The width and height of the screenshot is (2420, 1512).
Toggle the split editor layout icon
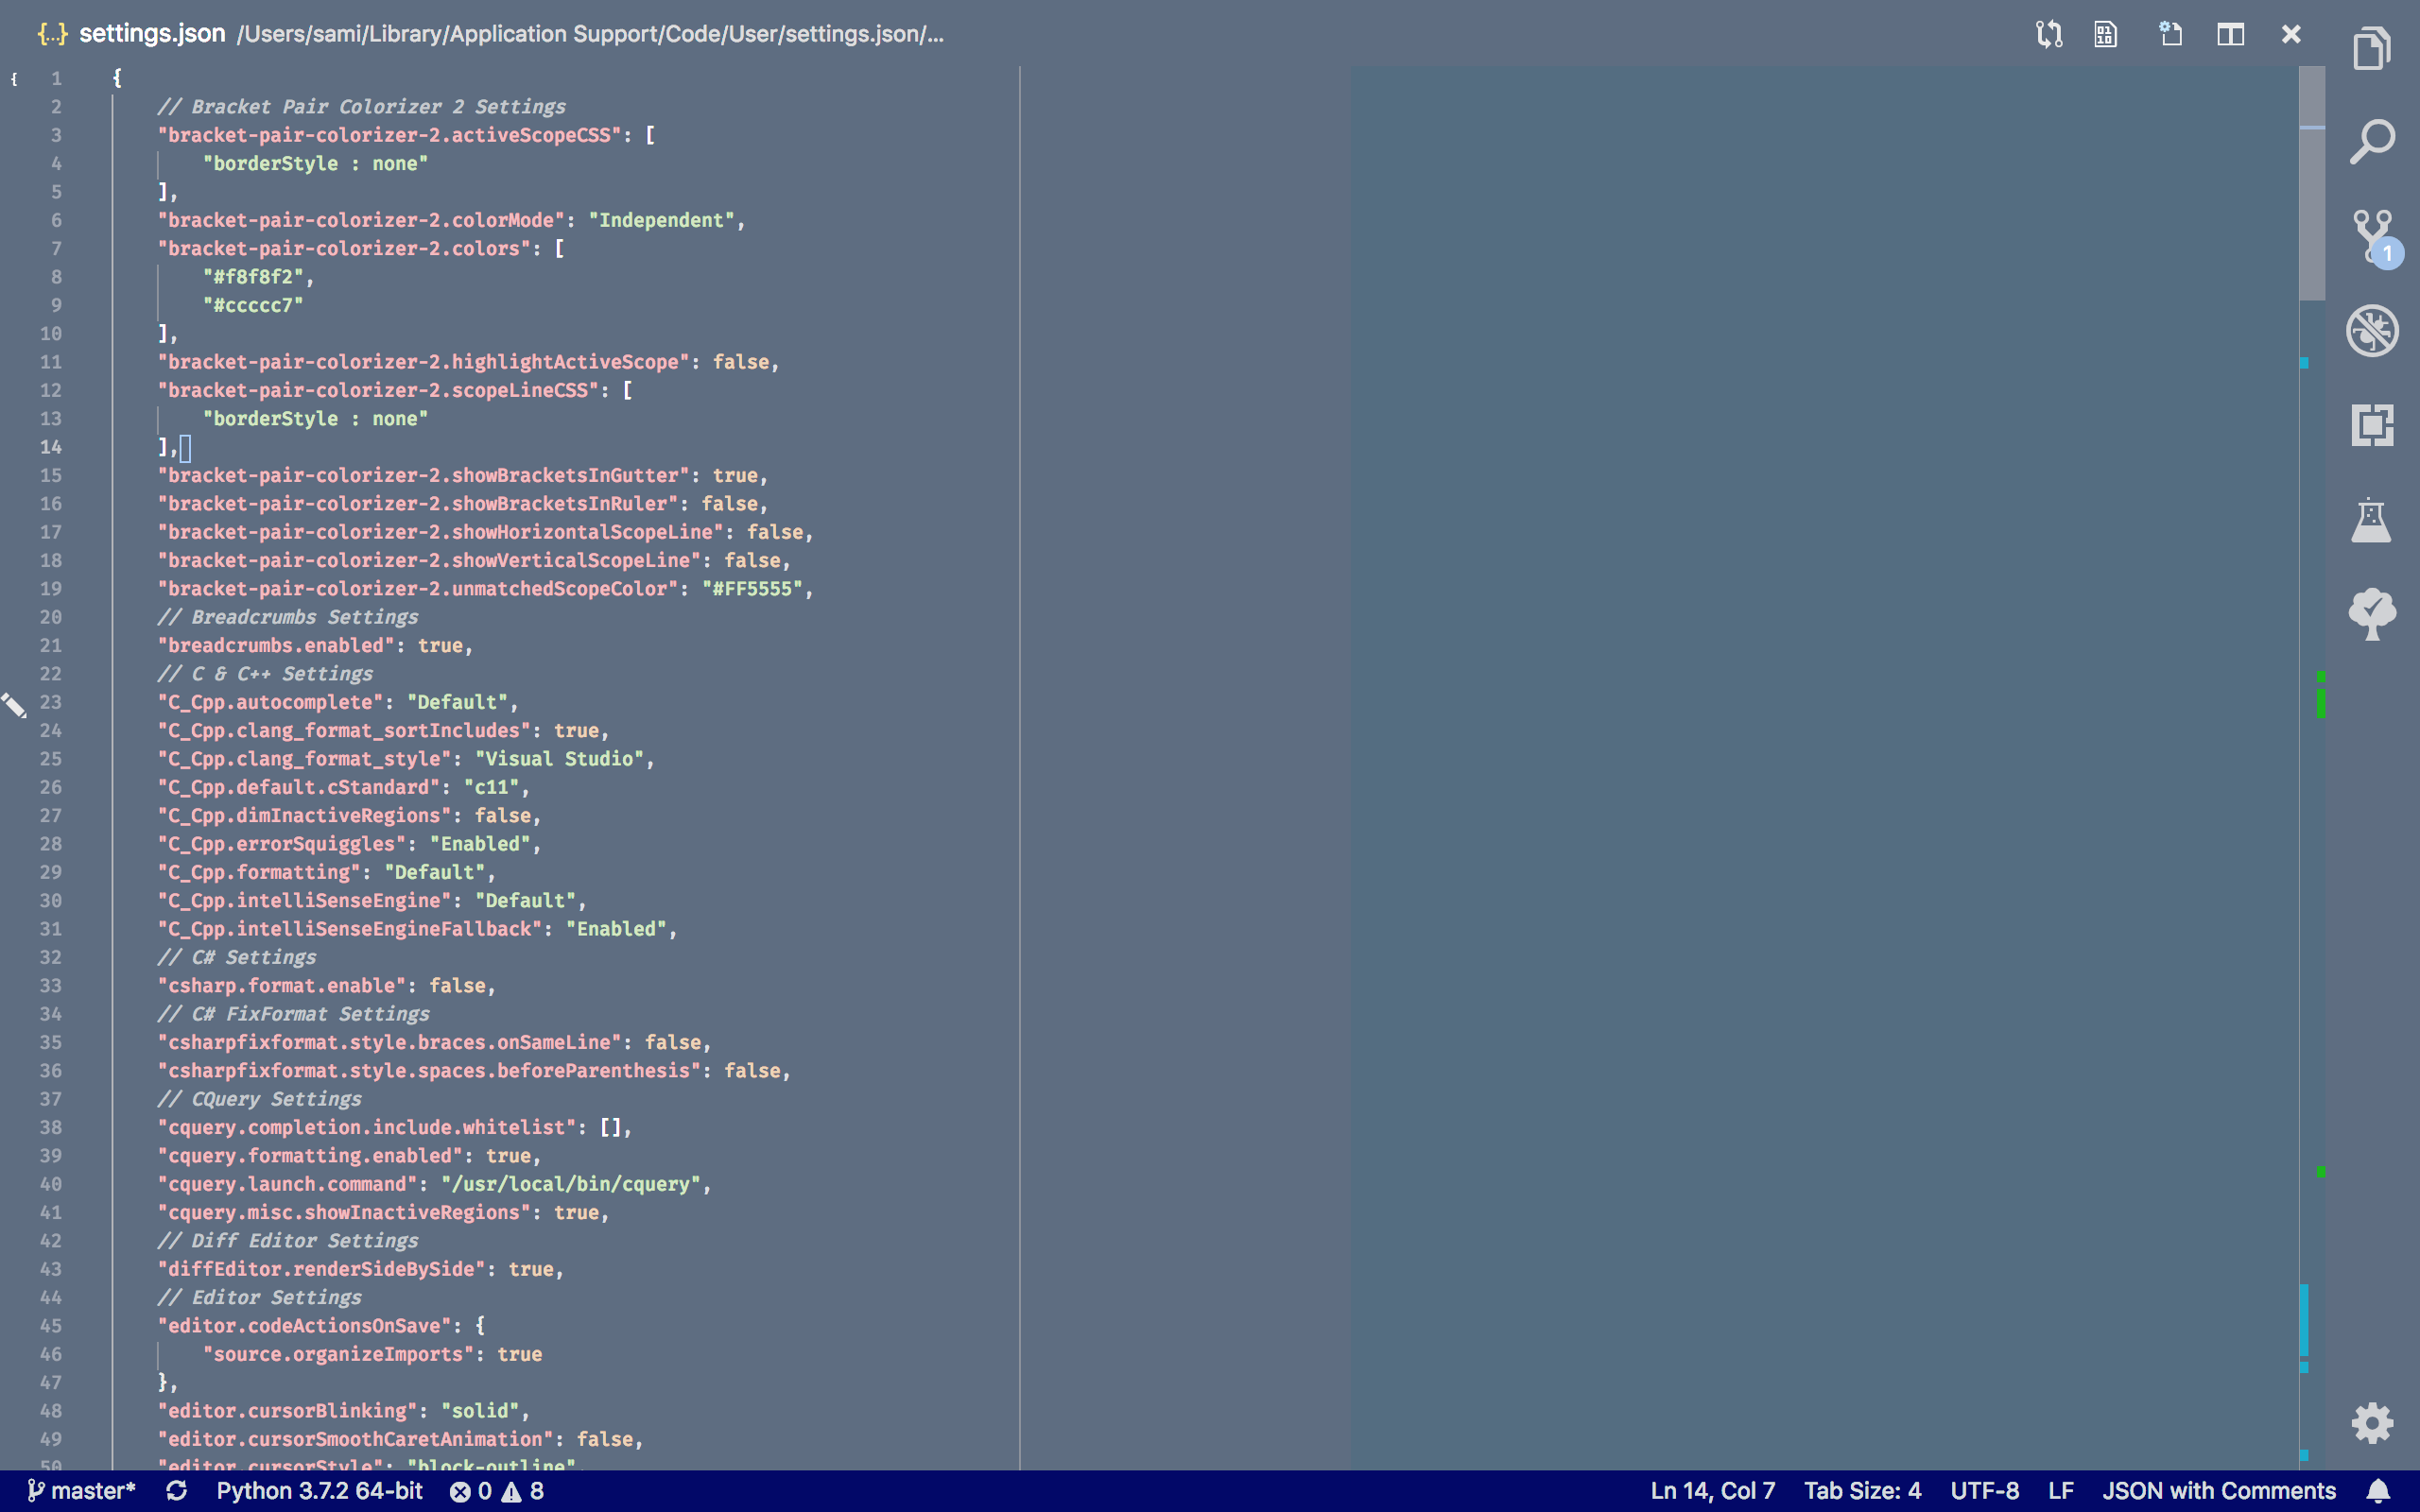(x=2231, y=34)
